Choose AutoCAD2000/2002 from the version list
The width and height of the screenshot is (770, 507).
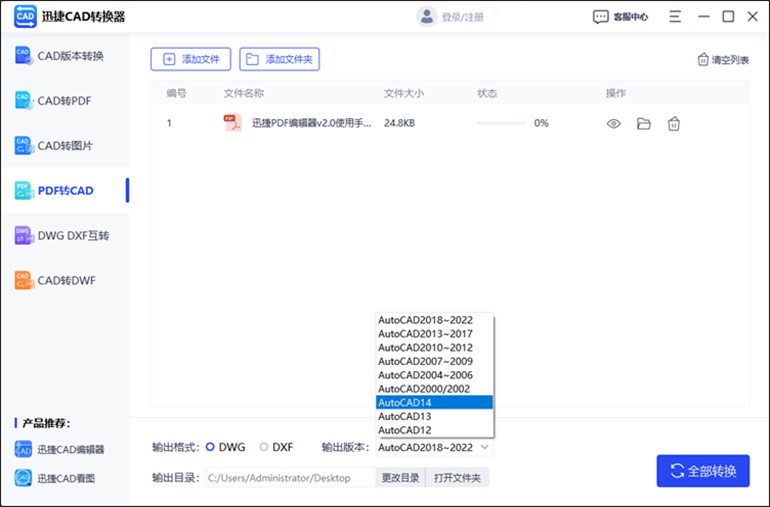434,389
